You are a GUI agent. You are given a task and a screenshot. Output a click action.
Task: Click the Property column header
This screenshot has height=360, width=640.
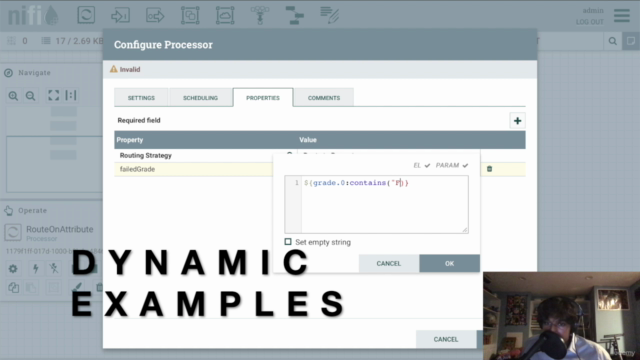click(129, 140)
